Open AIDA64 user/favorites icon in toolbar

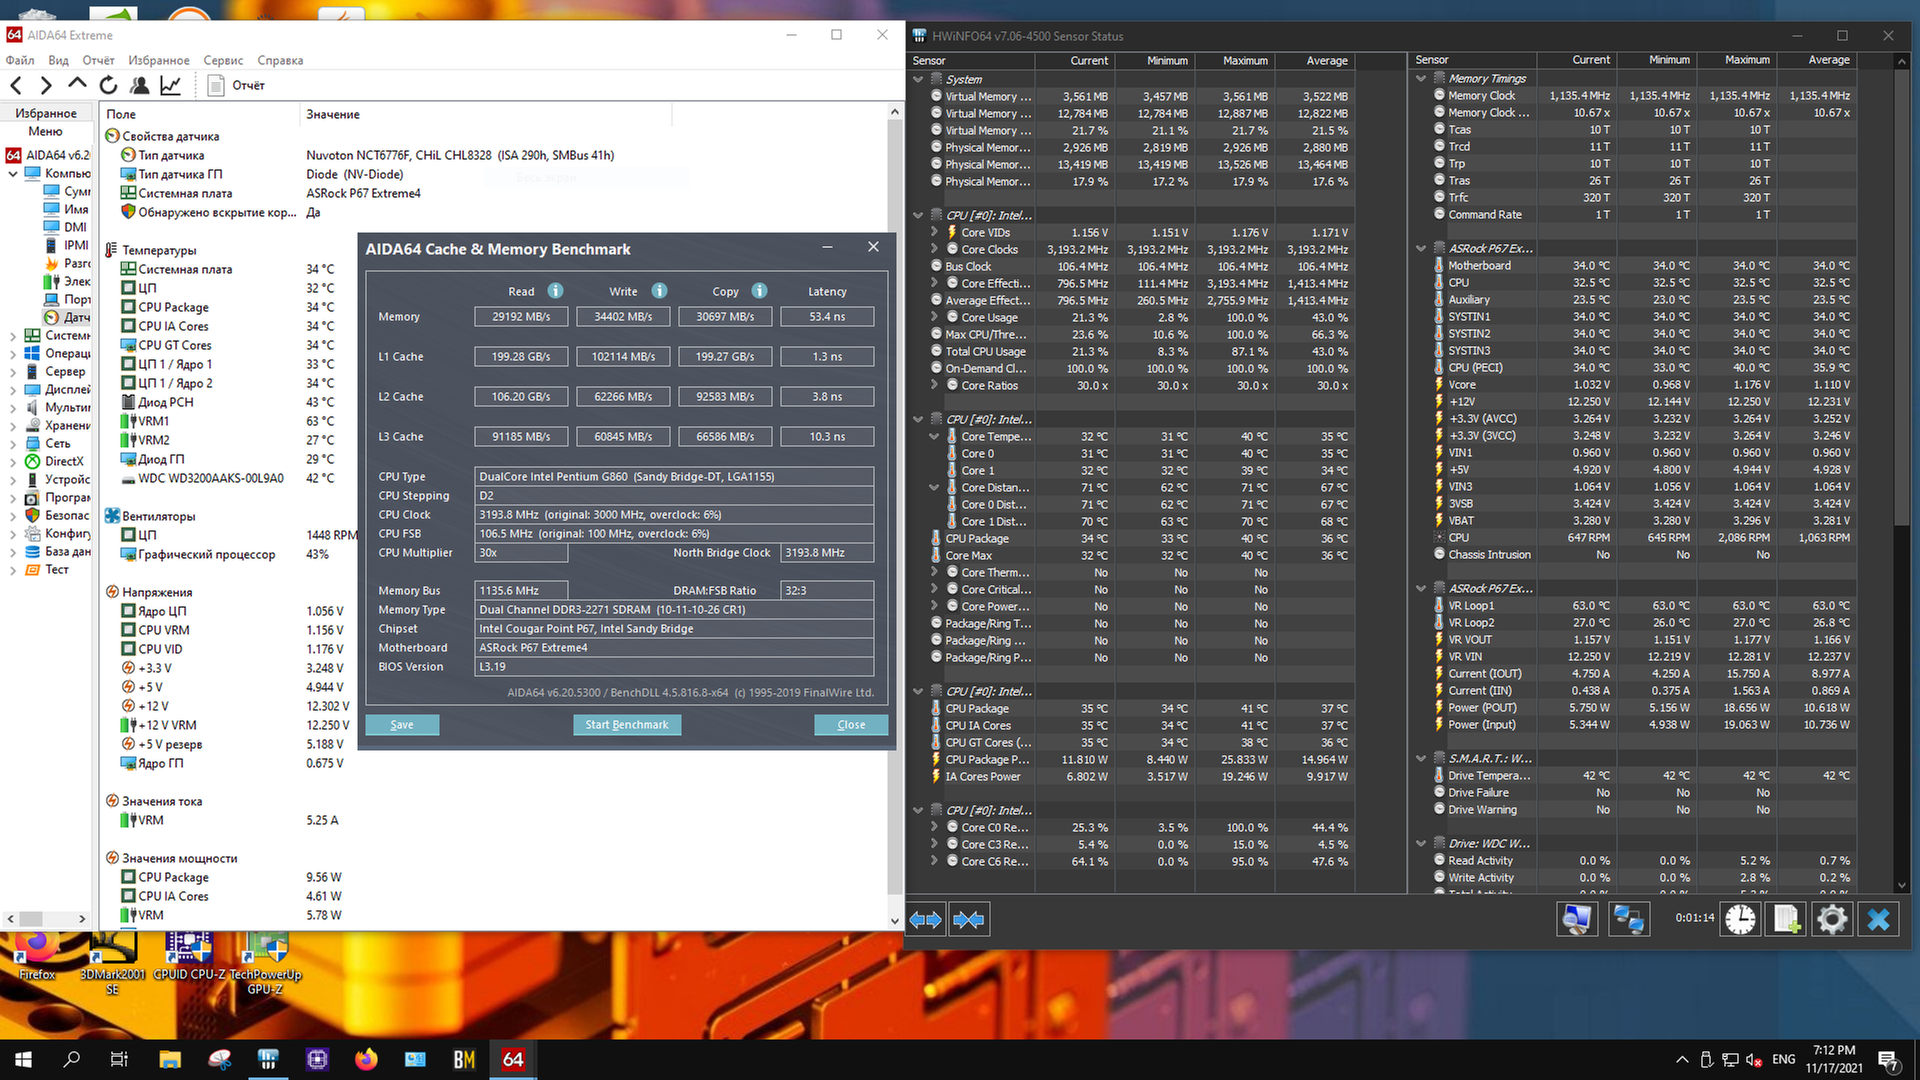[140, 86]
